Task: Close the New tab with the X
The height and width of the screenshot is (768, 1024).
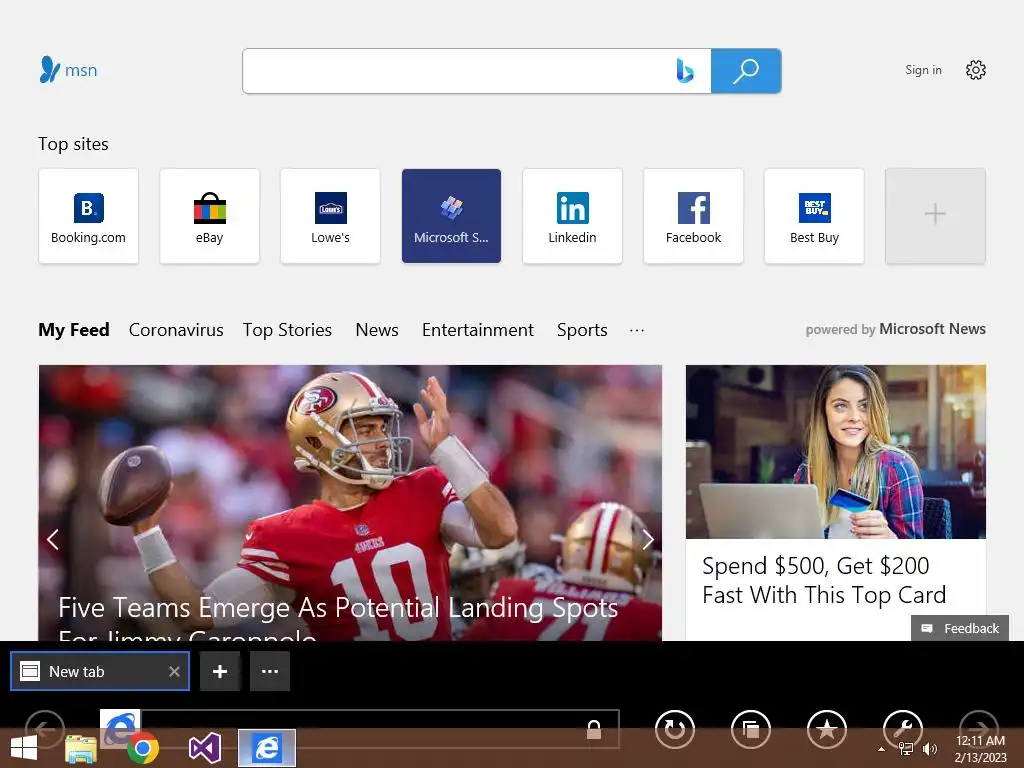Action: (174, 671)
